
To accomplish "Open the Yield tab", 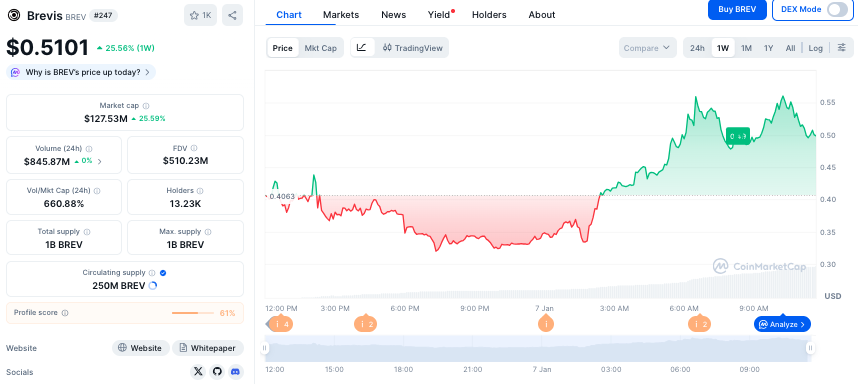I will (440, 15).
